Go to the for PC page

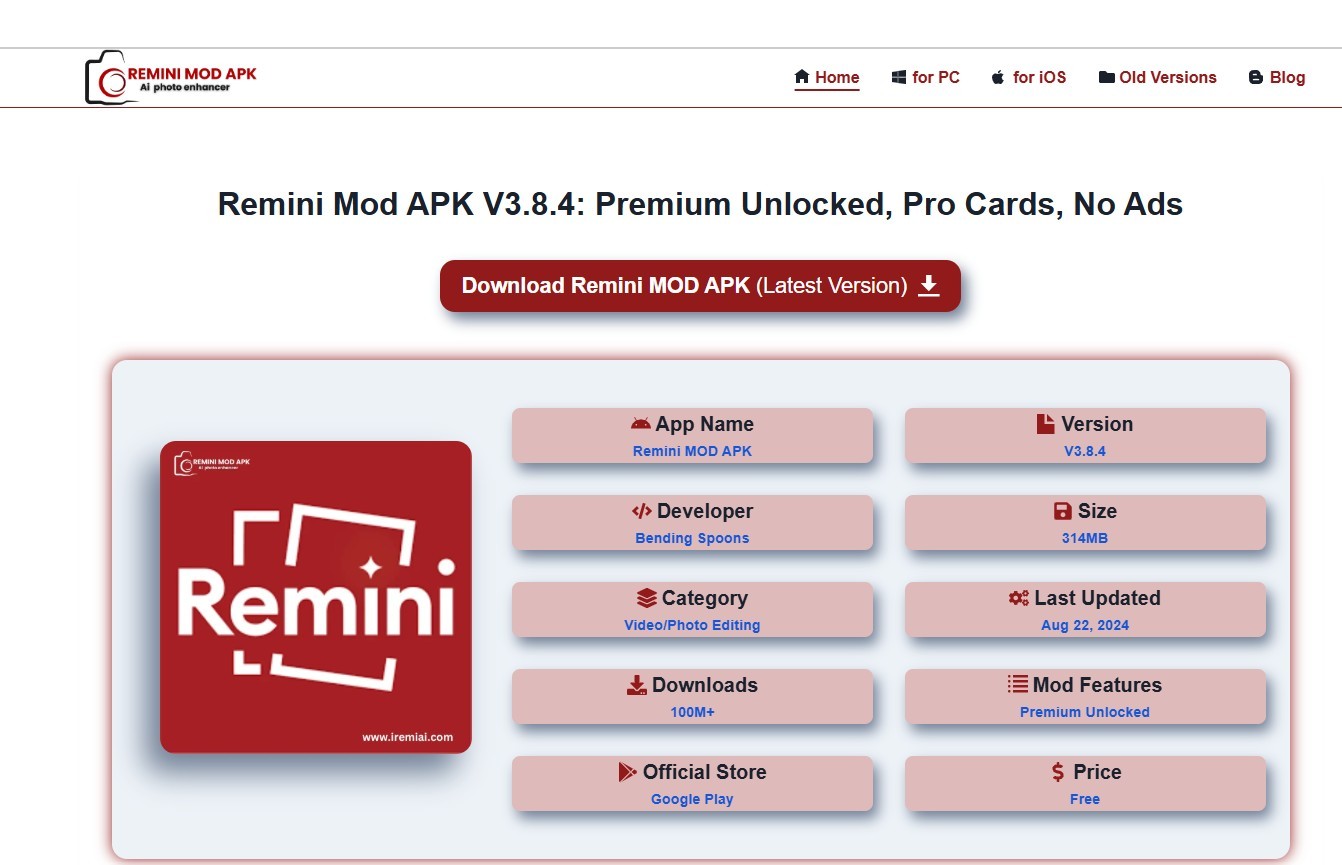(x=926, y=77)
